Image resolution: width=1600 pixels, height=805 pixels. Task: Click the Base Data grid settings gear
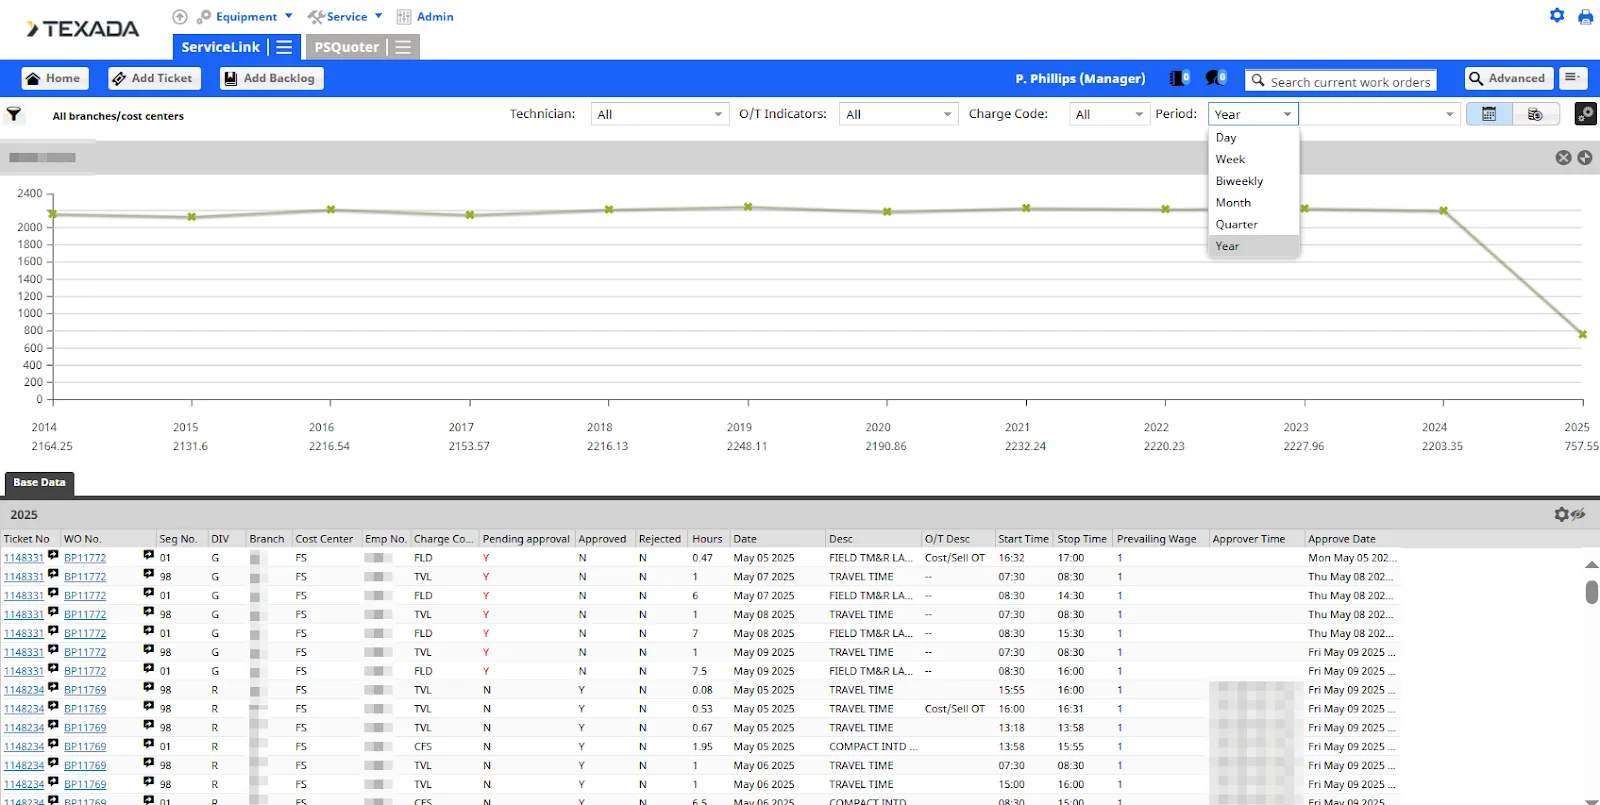click(1561, 514)
